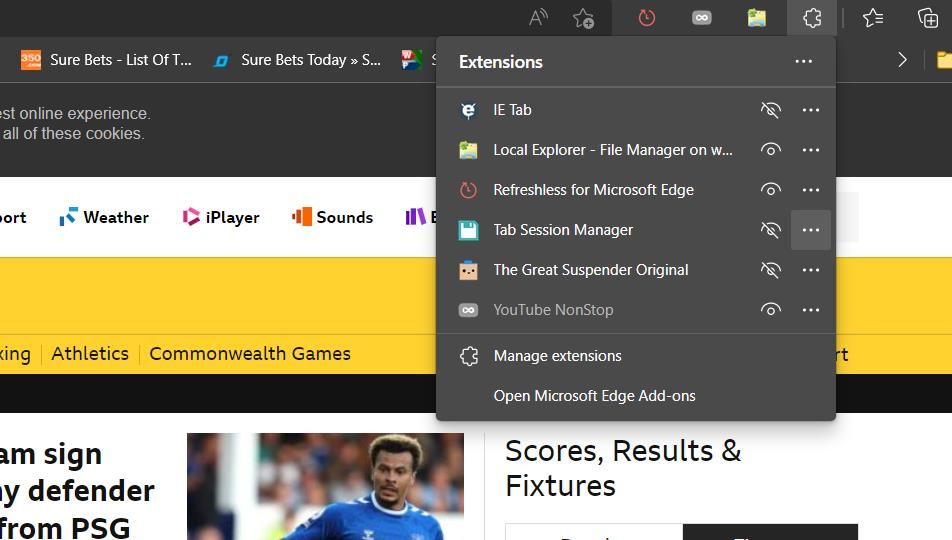
Task: Hide YouTube NonStop from the toolbar
Action: pyautogui.click(x=770, y=310)
